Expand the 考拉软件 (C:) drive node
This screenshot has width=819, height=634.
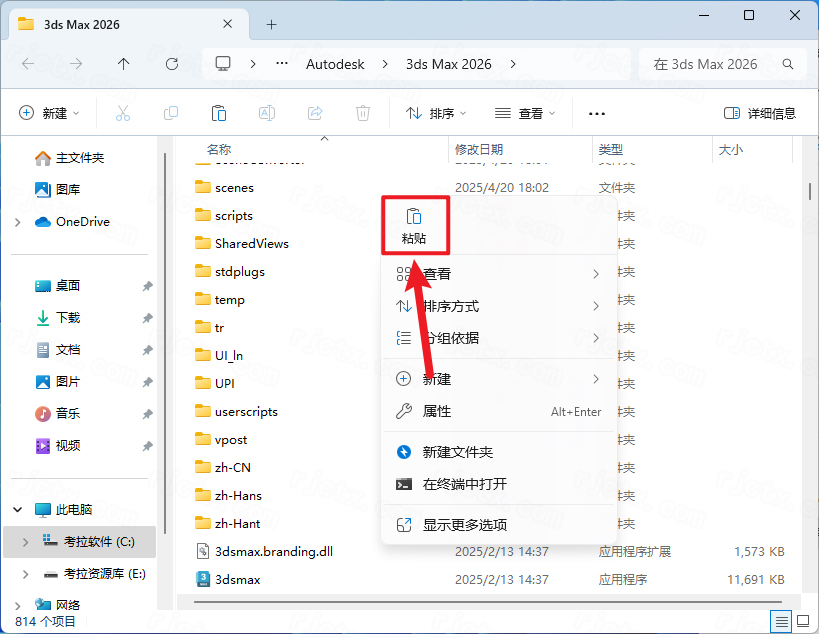point(25,542)
